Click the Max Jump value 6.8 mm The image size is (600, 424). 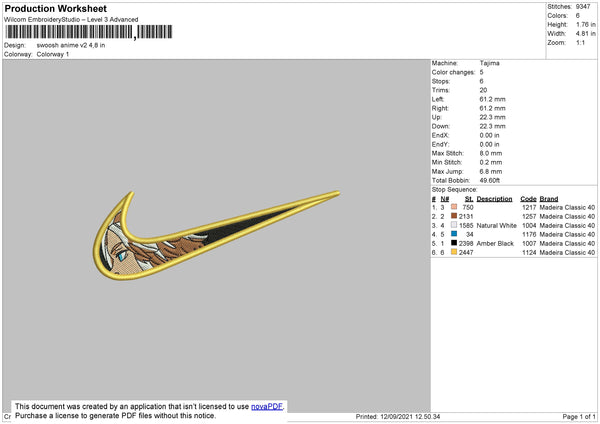click(491, 172)
